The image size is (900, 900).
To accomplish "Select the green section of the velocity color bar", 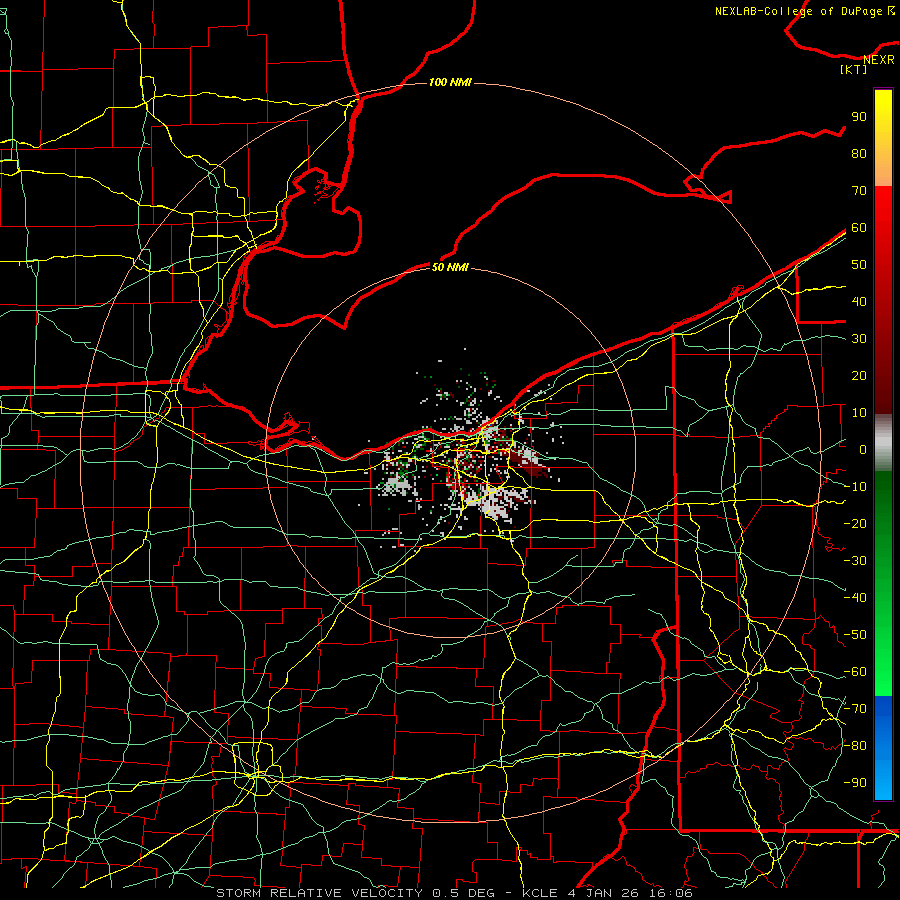I will [883, 584].
